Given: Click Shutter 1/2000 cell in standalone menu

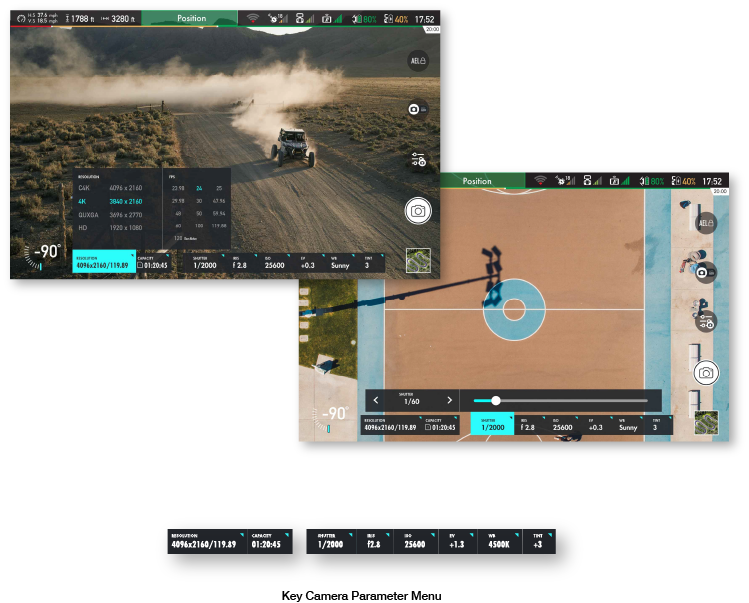Looking at the screenshot, I should (331, 541).
